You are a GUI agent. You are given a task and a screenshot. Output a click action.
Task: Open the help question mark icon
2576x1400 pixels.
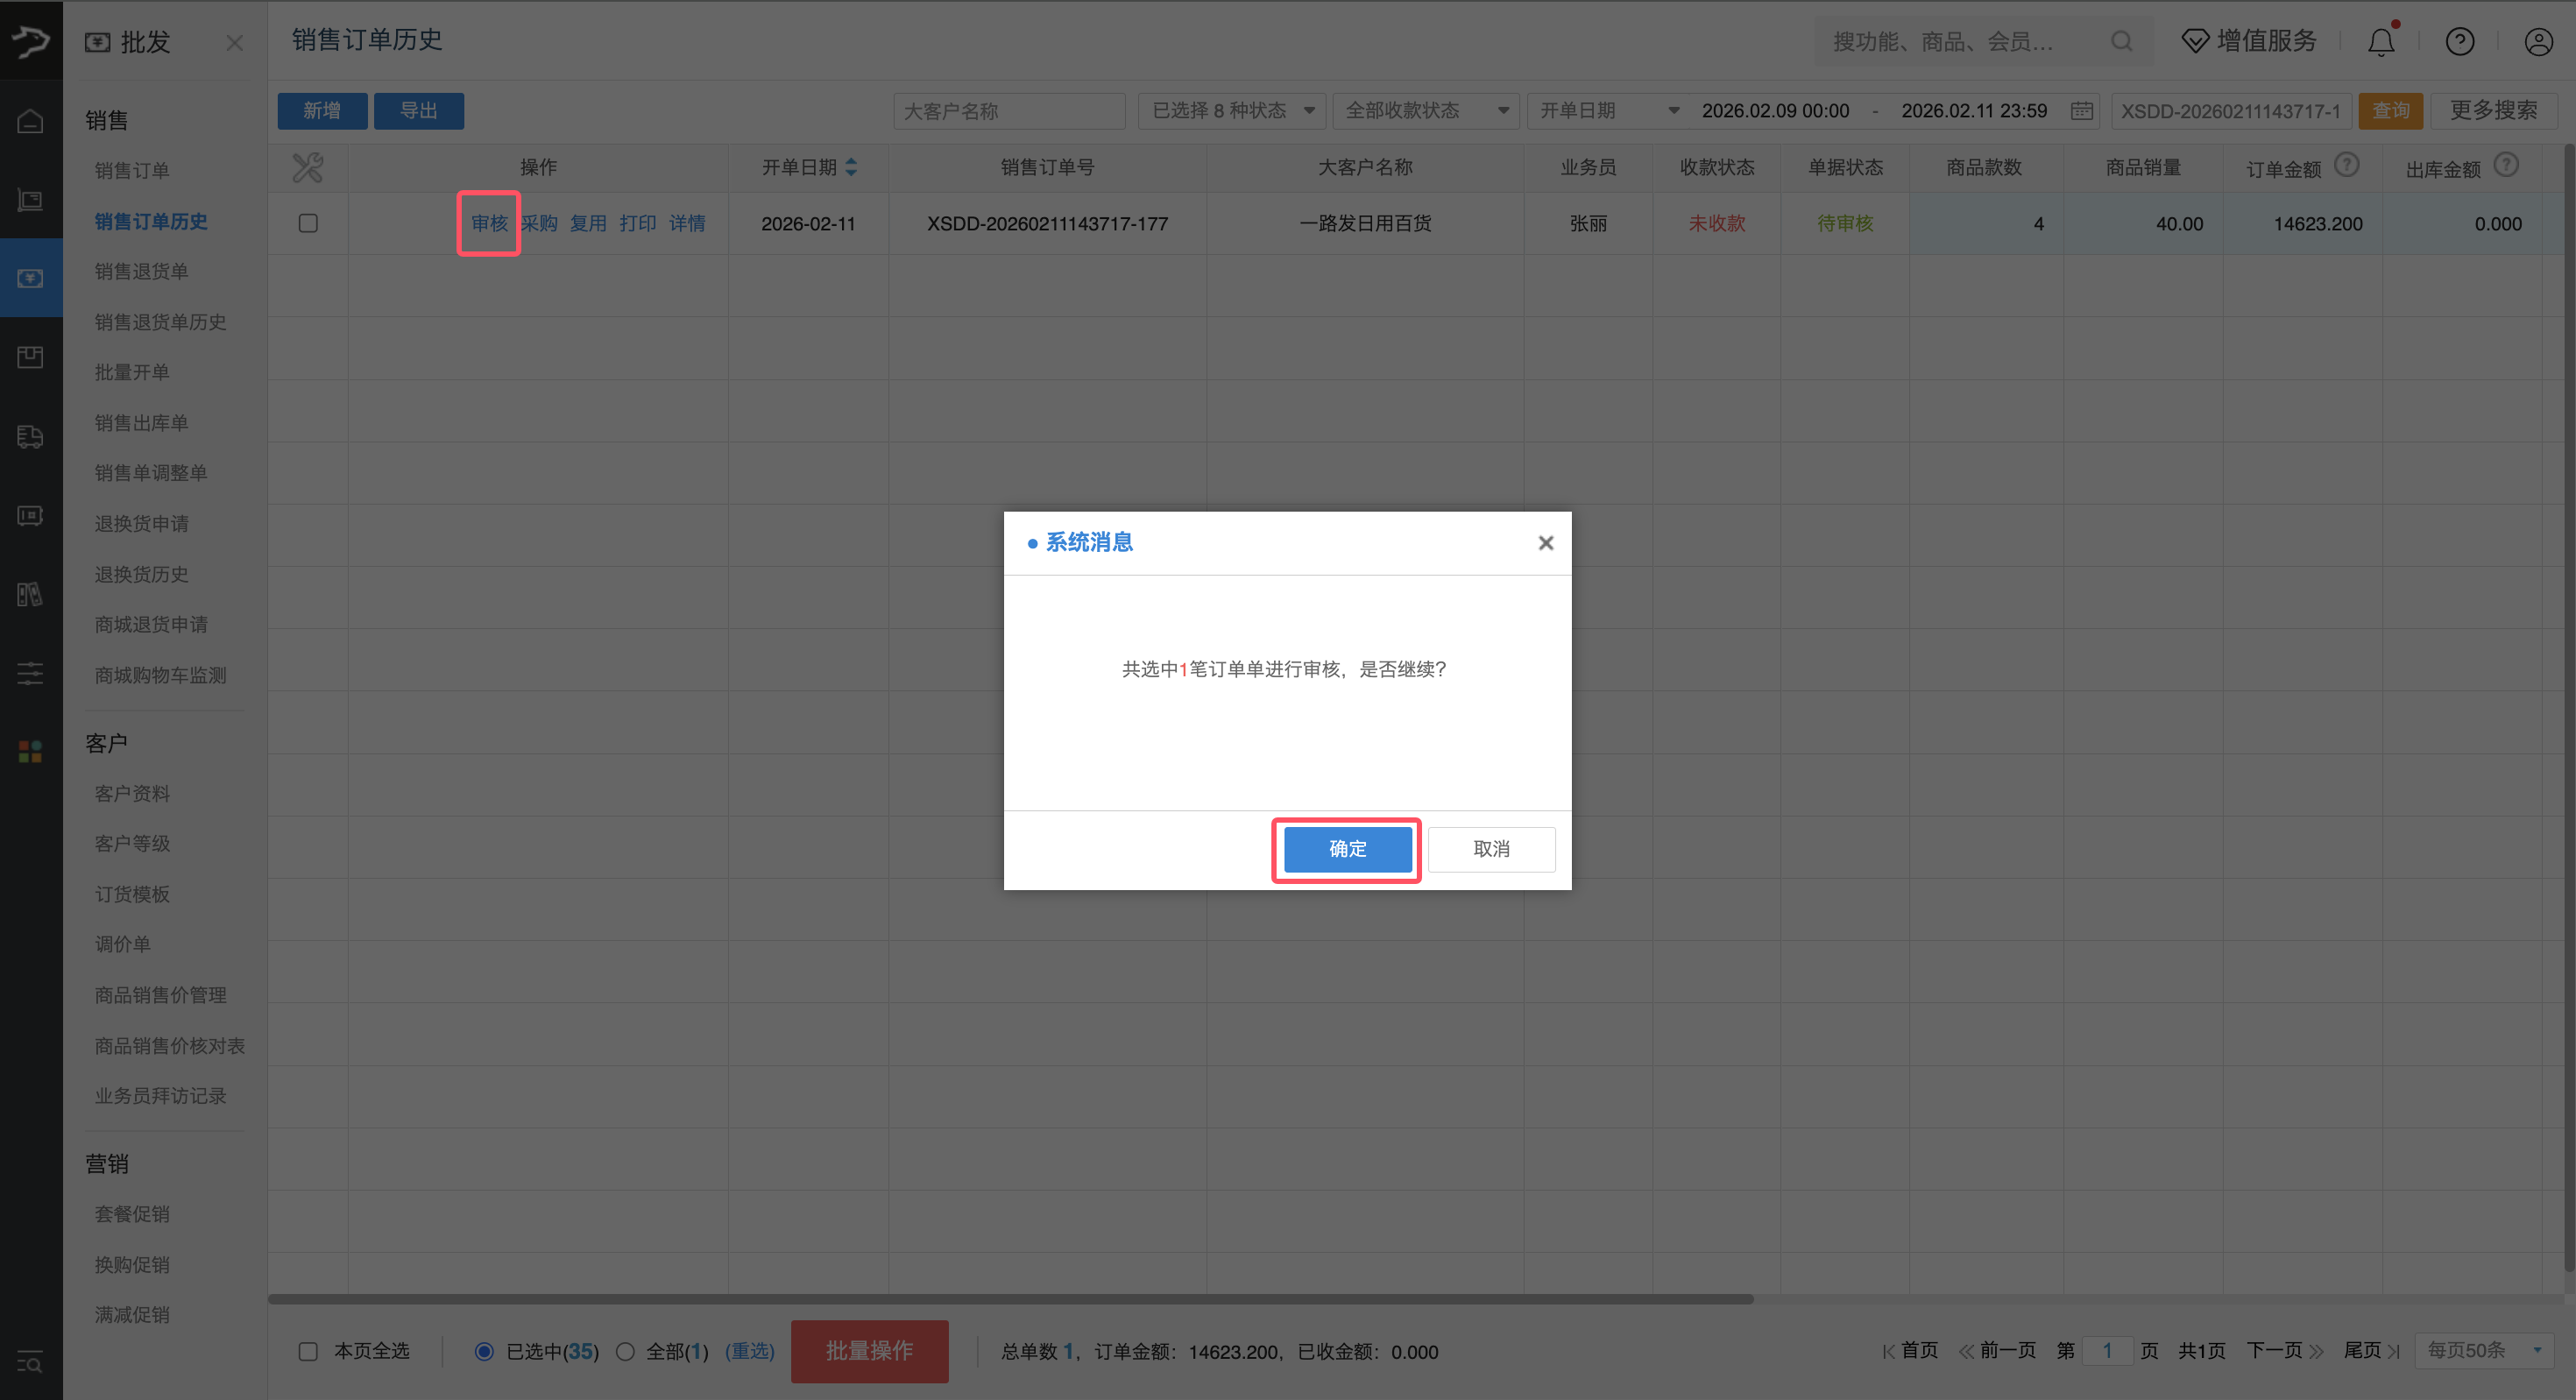click(2459, 42)
